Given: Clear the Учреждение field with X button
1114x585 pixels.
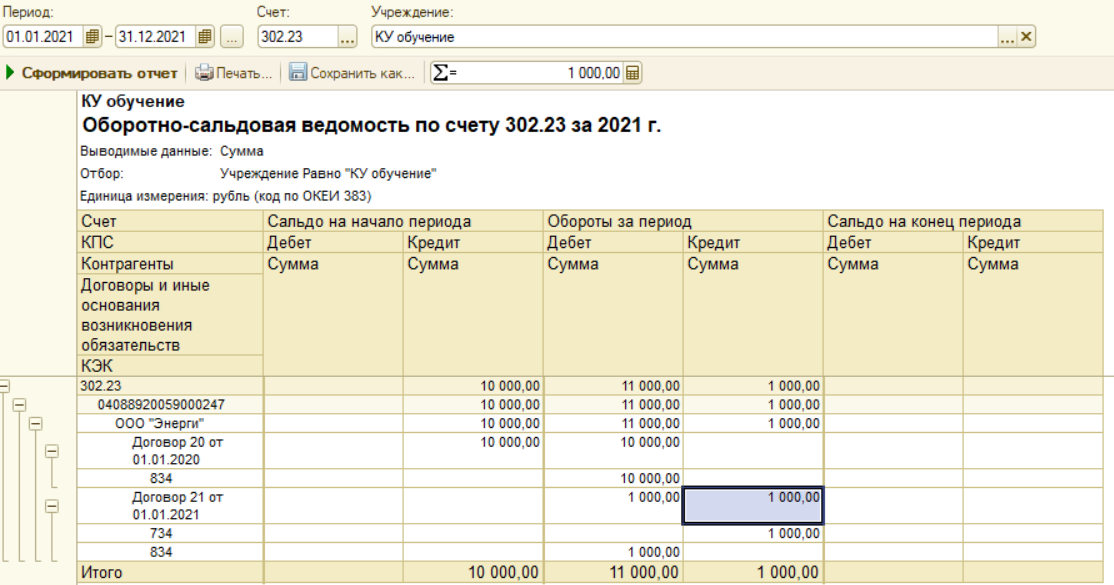Looking at the screenshot, I should (1026, 37).
